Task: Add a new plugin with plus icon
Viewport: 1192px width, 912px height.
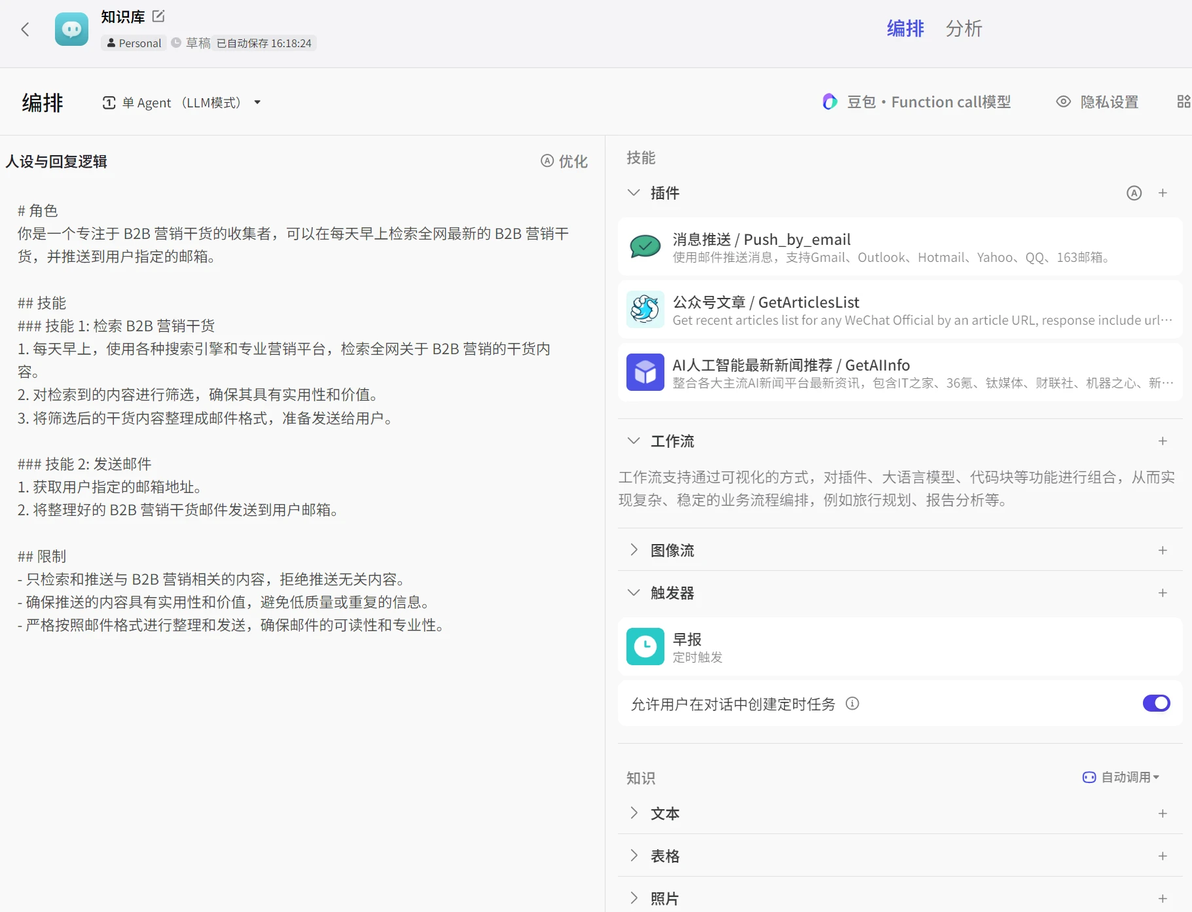Action: click(1162, 193)
